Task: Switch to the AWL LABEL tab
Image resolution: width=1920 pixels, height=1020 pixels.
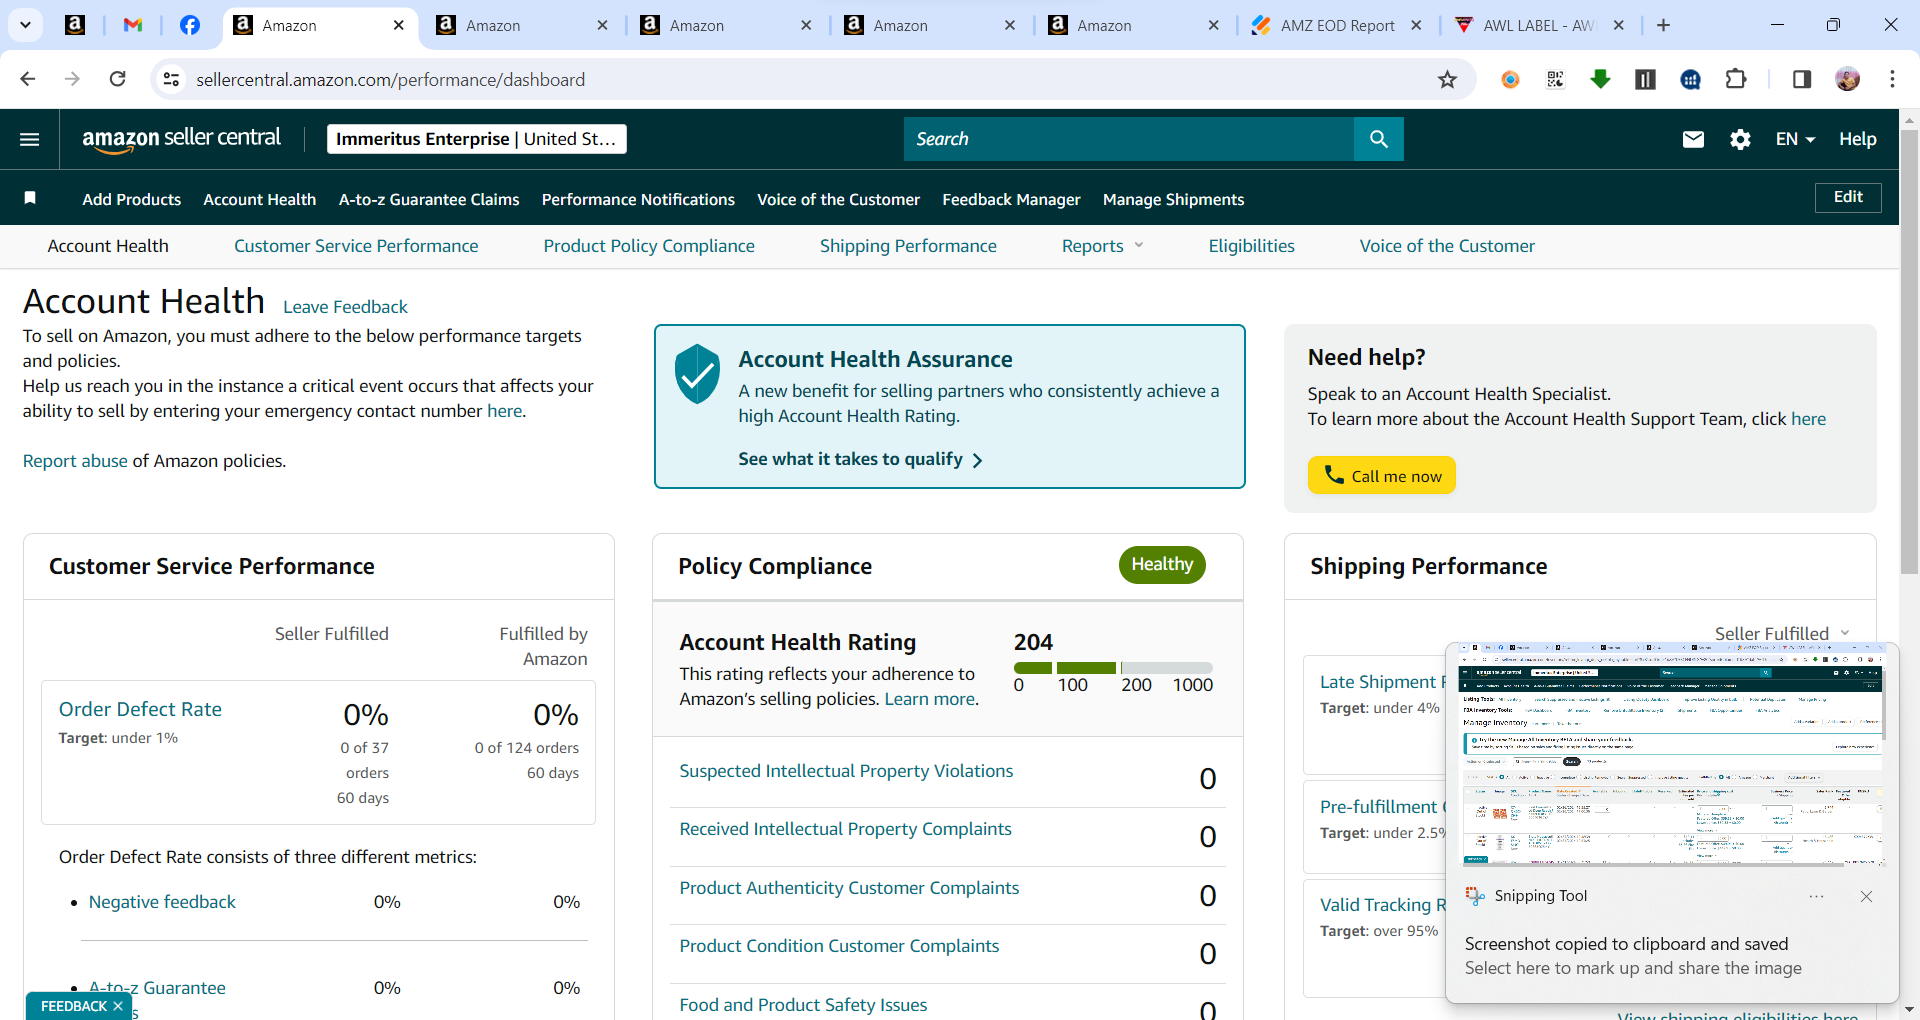Action: click(1538, 25)
